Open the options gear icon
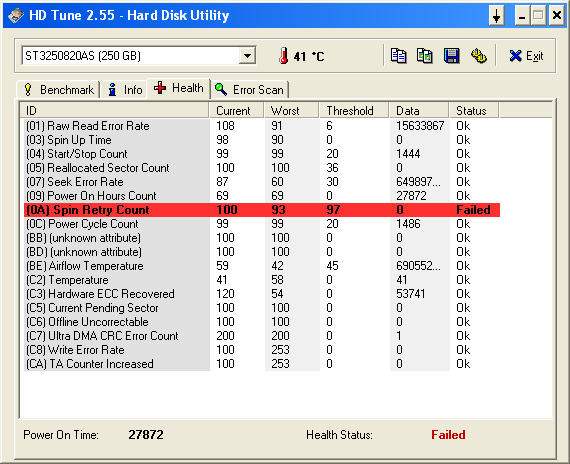Image resolution: width=570 pixels, height=464 pixels. (x=479, y=56)
